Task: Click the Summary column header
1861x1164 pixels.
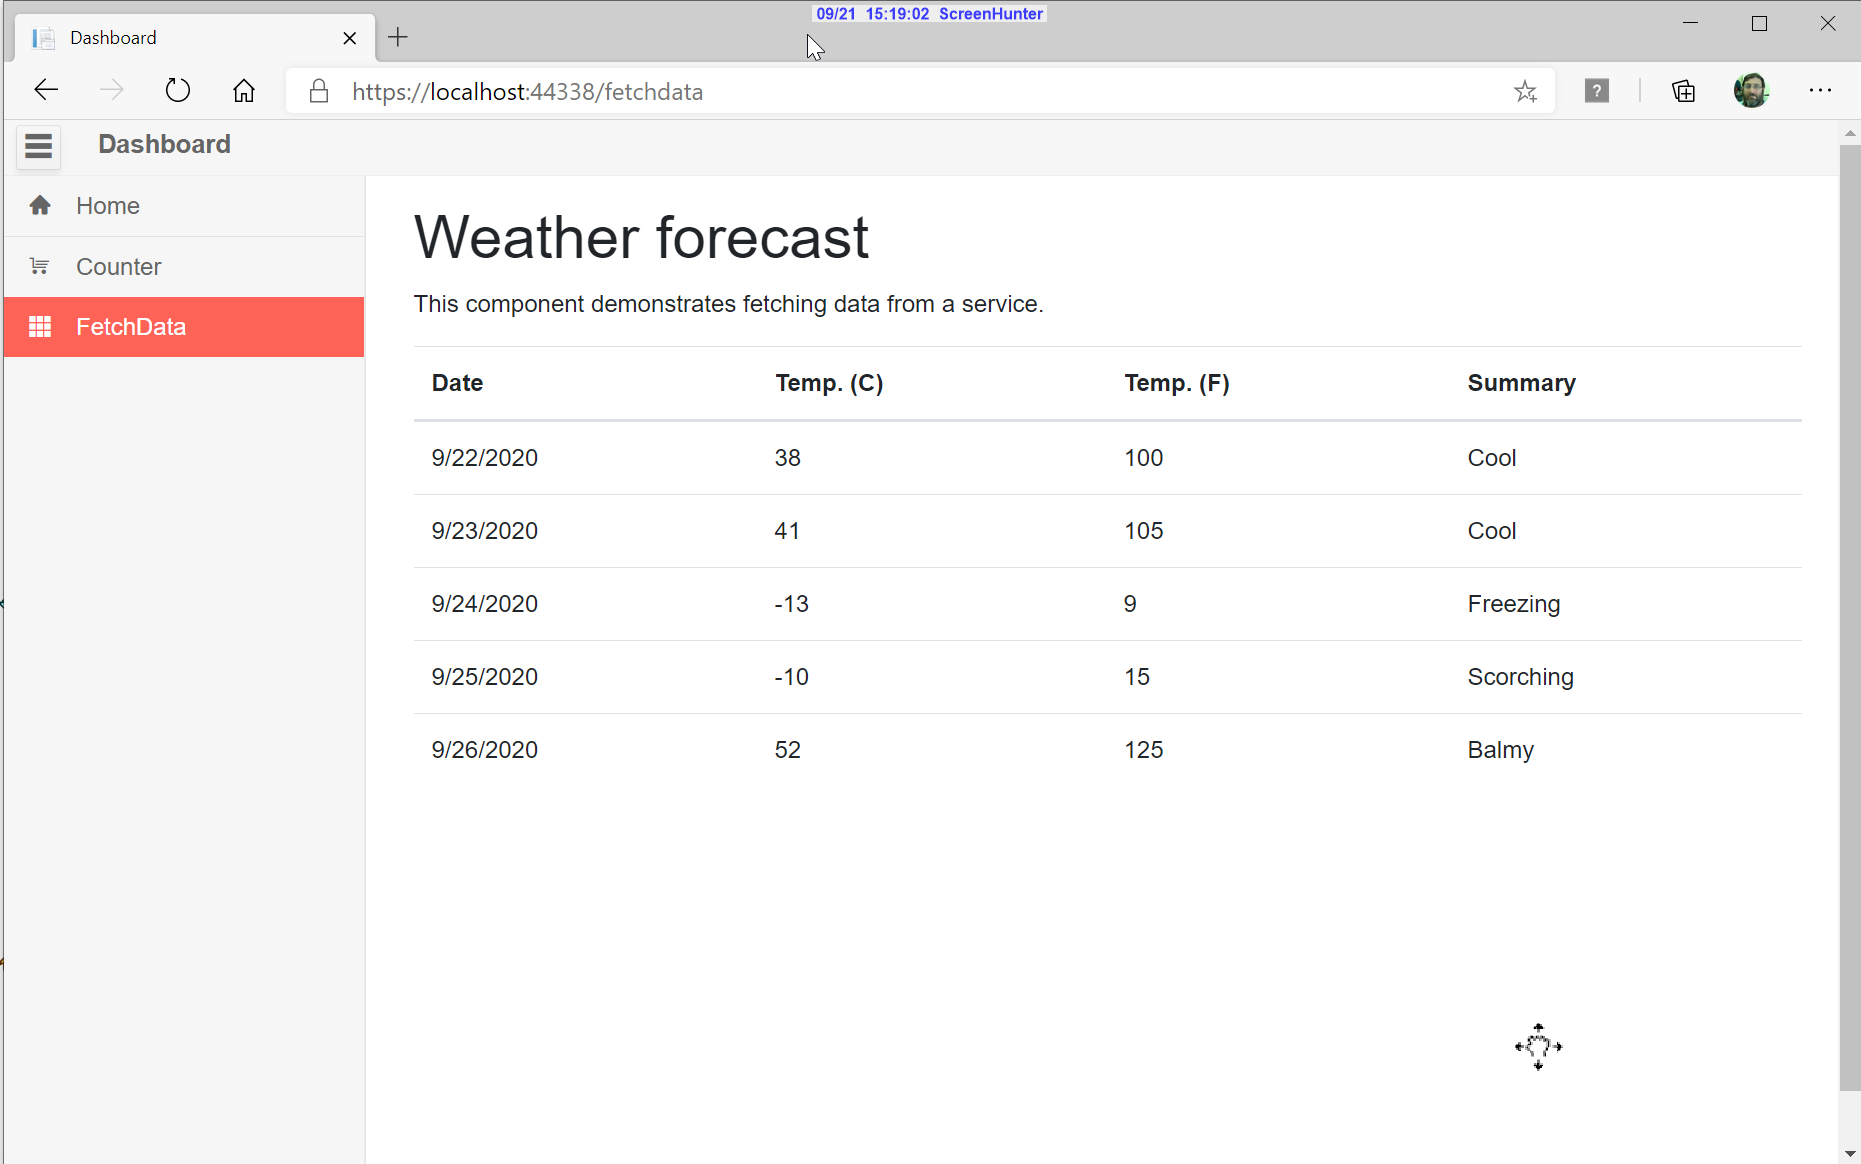Action: pos(1521,383)
